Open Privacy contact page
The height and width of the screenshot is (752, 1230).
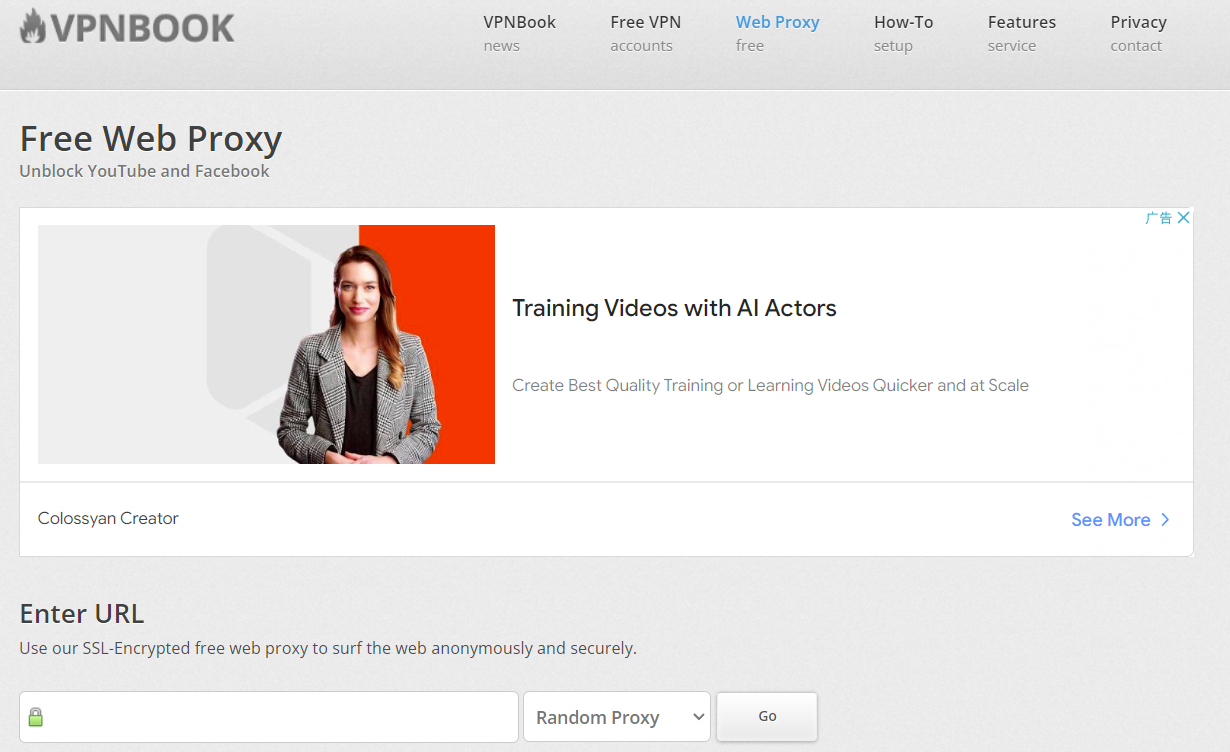click(1138, 33)
